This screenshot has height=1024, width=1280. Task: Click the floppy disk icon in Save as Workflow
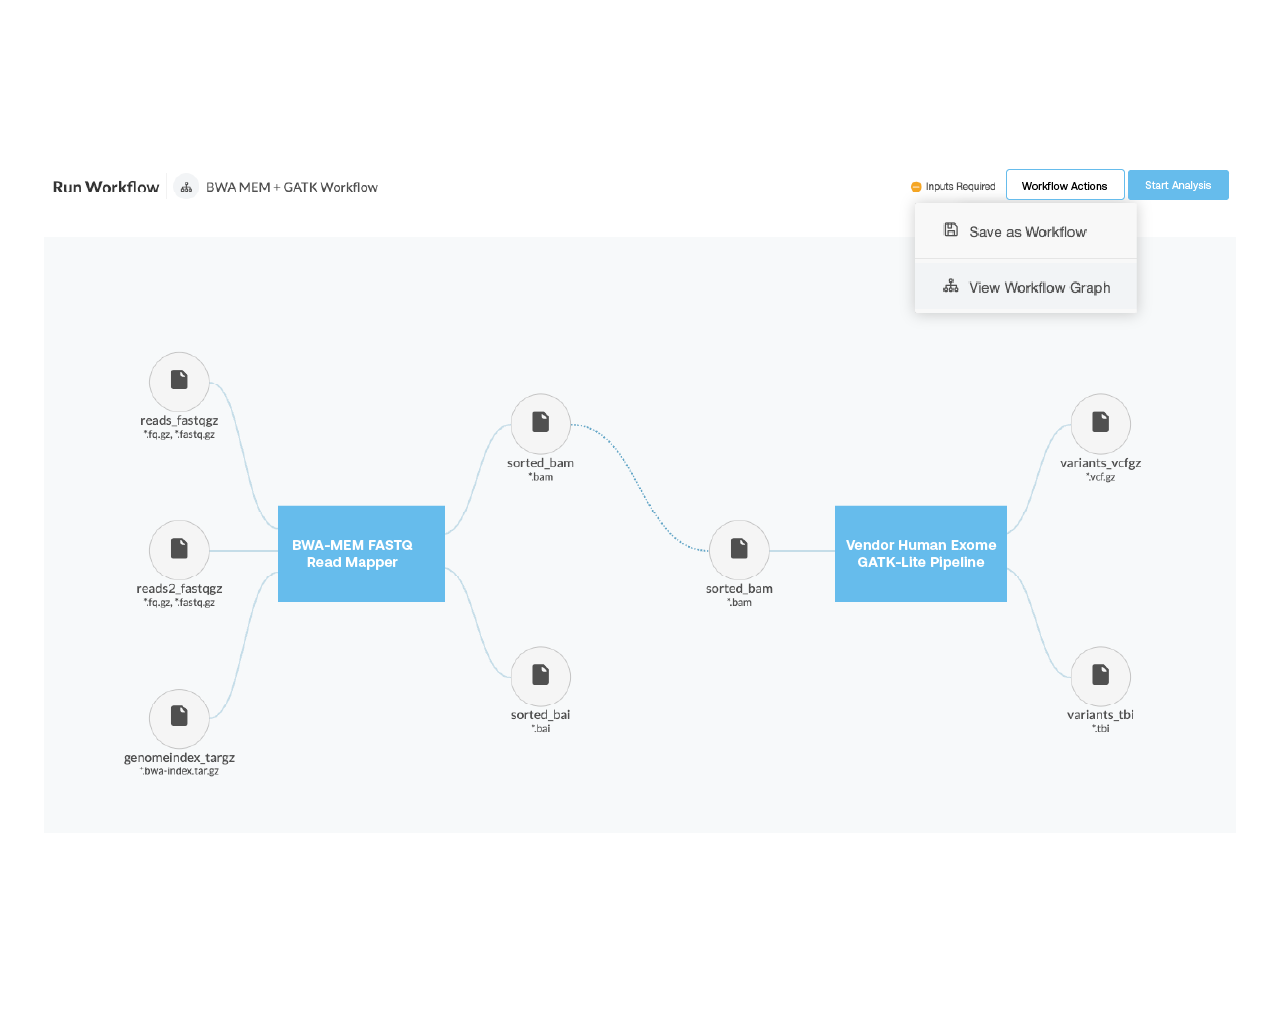click(x=951, y=230)
